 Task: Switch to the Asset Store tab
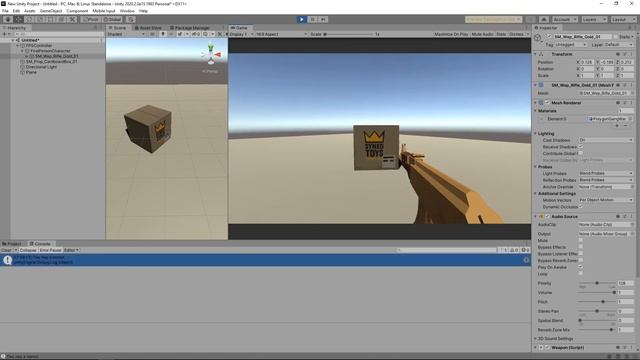point(148,28)
